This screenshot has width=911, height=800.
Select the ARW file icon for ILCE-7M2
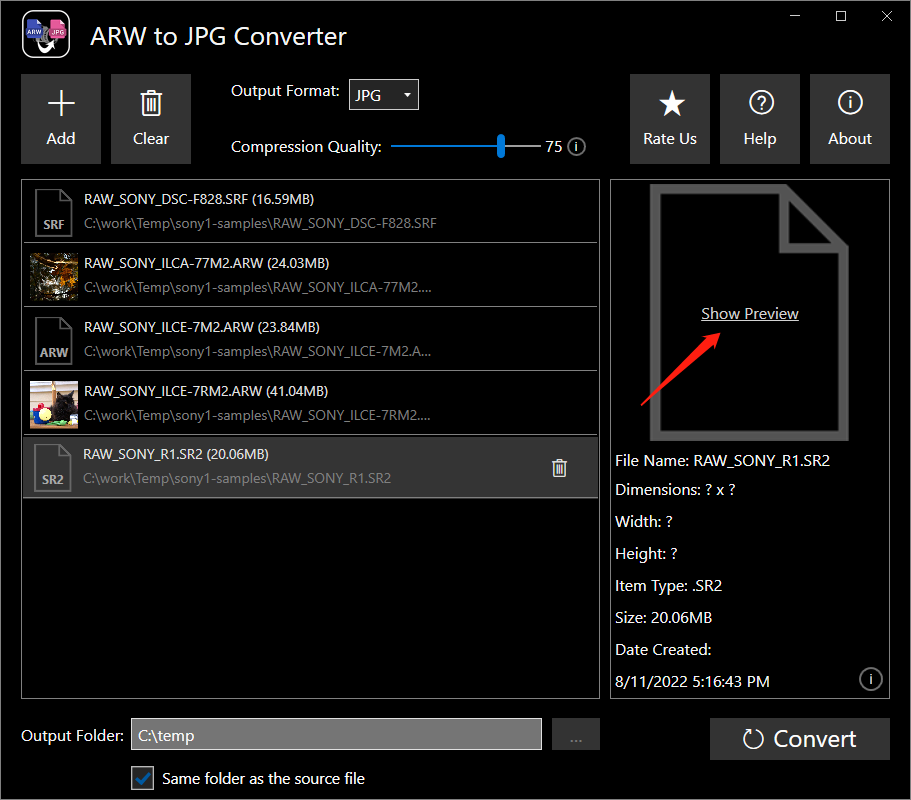53,340
